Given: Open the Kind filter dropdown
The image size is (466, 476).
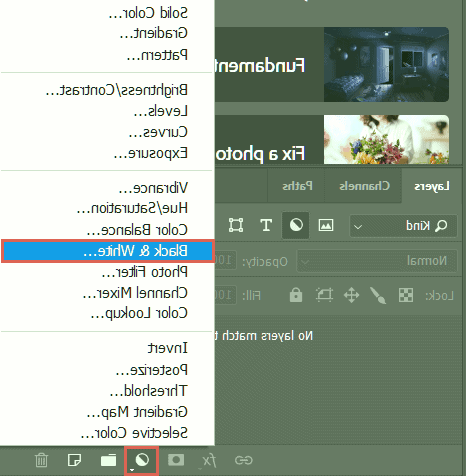Looking at the screenshot, I should [403, 226].
